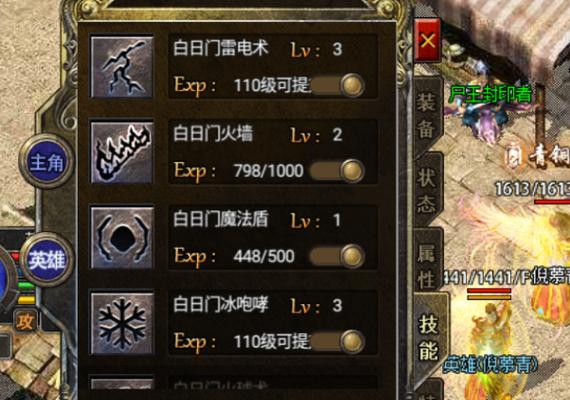The image size is (570, 400).
Task: Toggle the 白日门雷电术 skill switch
Action: pyautogui.click(x=337, y=85)
